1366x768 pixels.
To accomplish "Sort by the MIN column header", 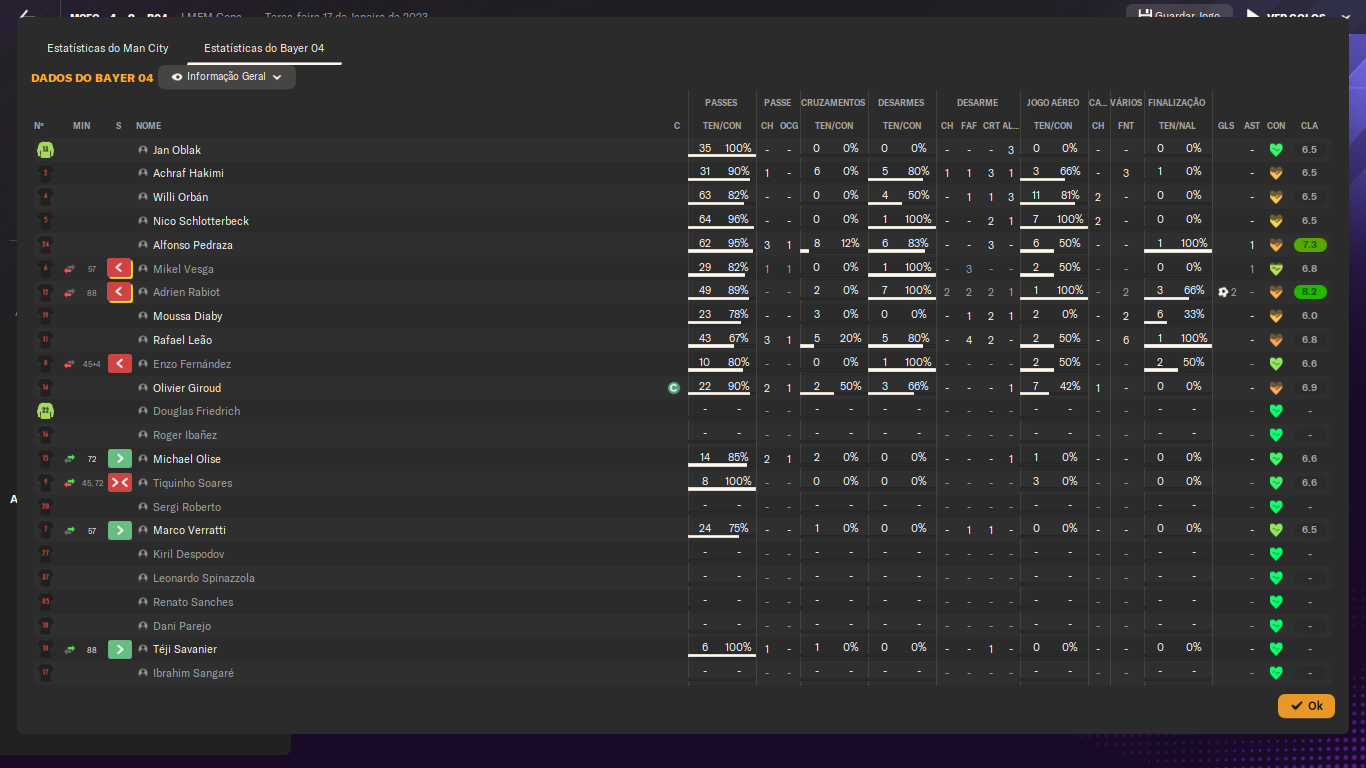I will coord(82,126).
